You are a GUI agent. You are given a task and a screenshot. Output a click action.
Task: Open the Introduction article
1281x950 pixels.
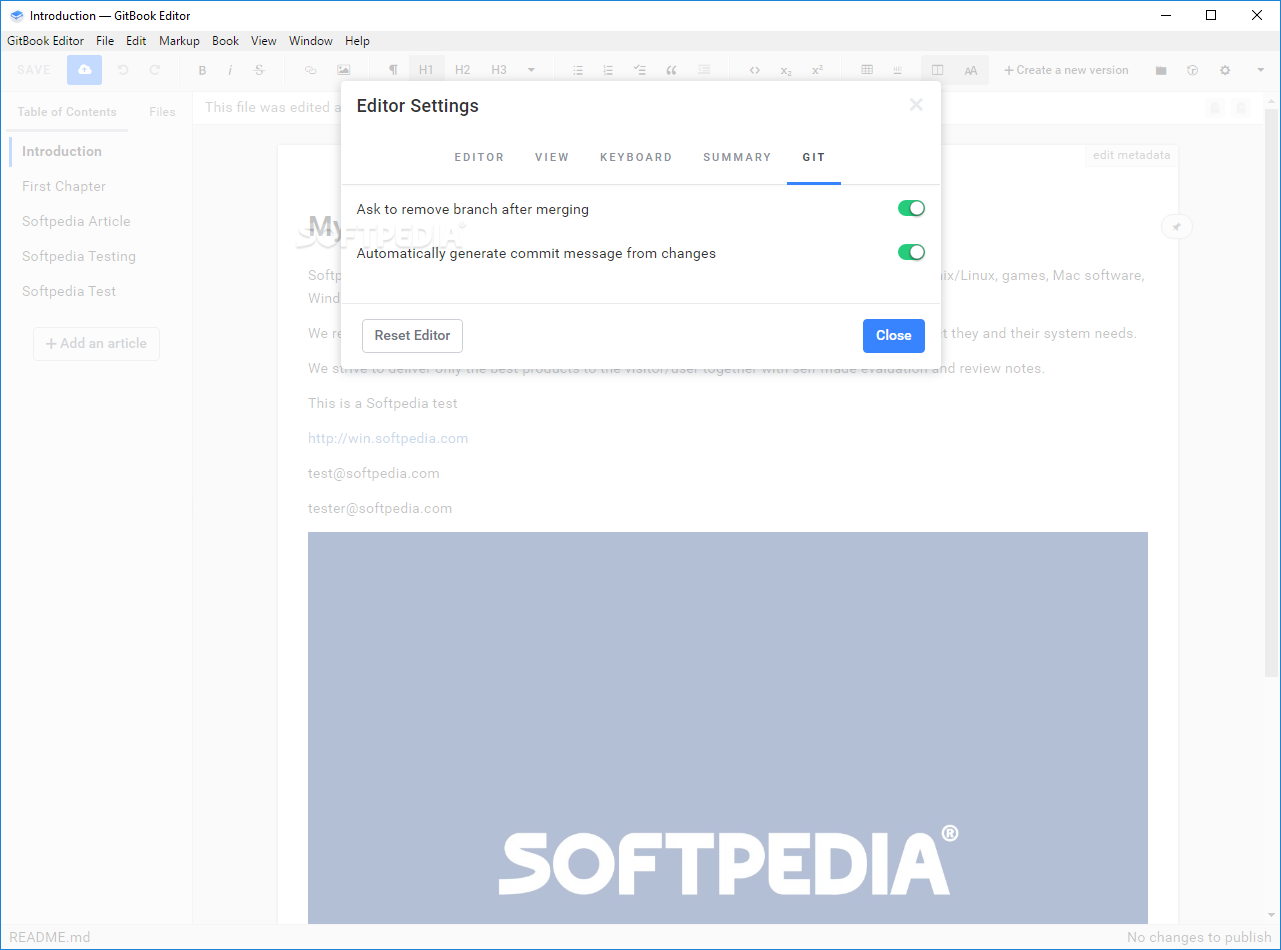click(62, 151)
